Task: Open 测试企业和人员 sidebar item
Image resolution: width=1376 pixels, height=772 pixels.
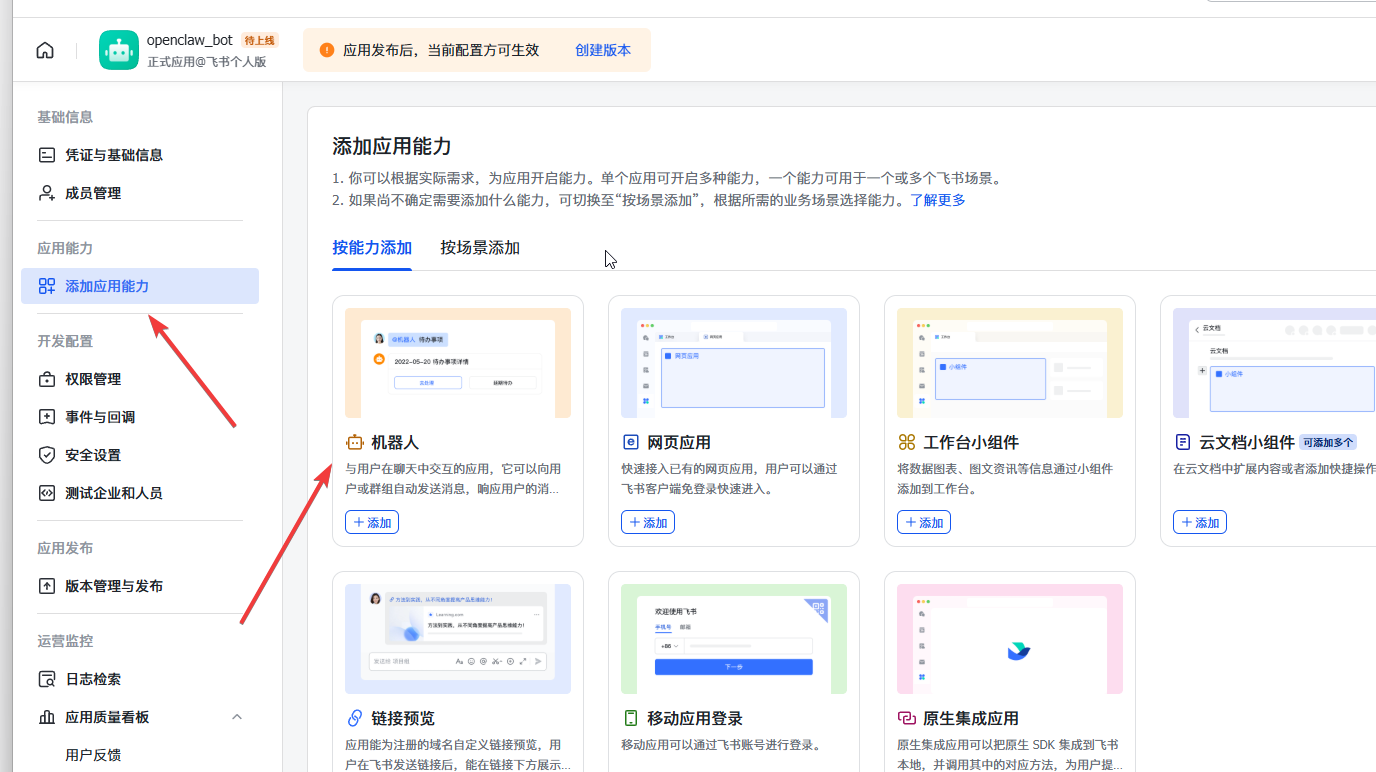Action: (x=113, y=493)
